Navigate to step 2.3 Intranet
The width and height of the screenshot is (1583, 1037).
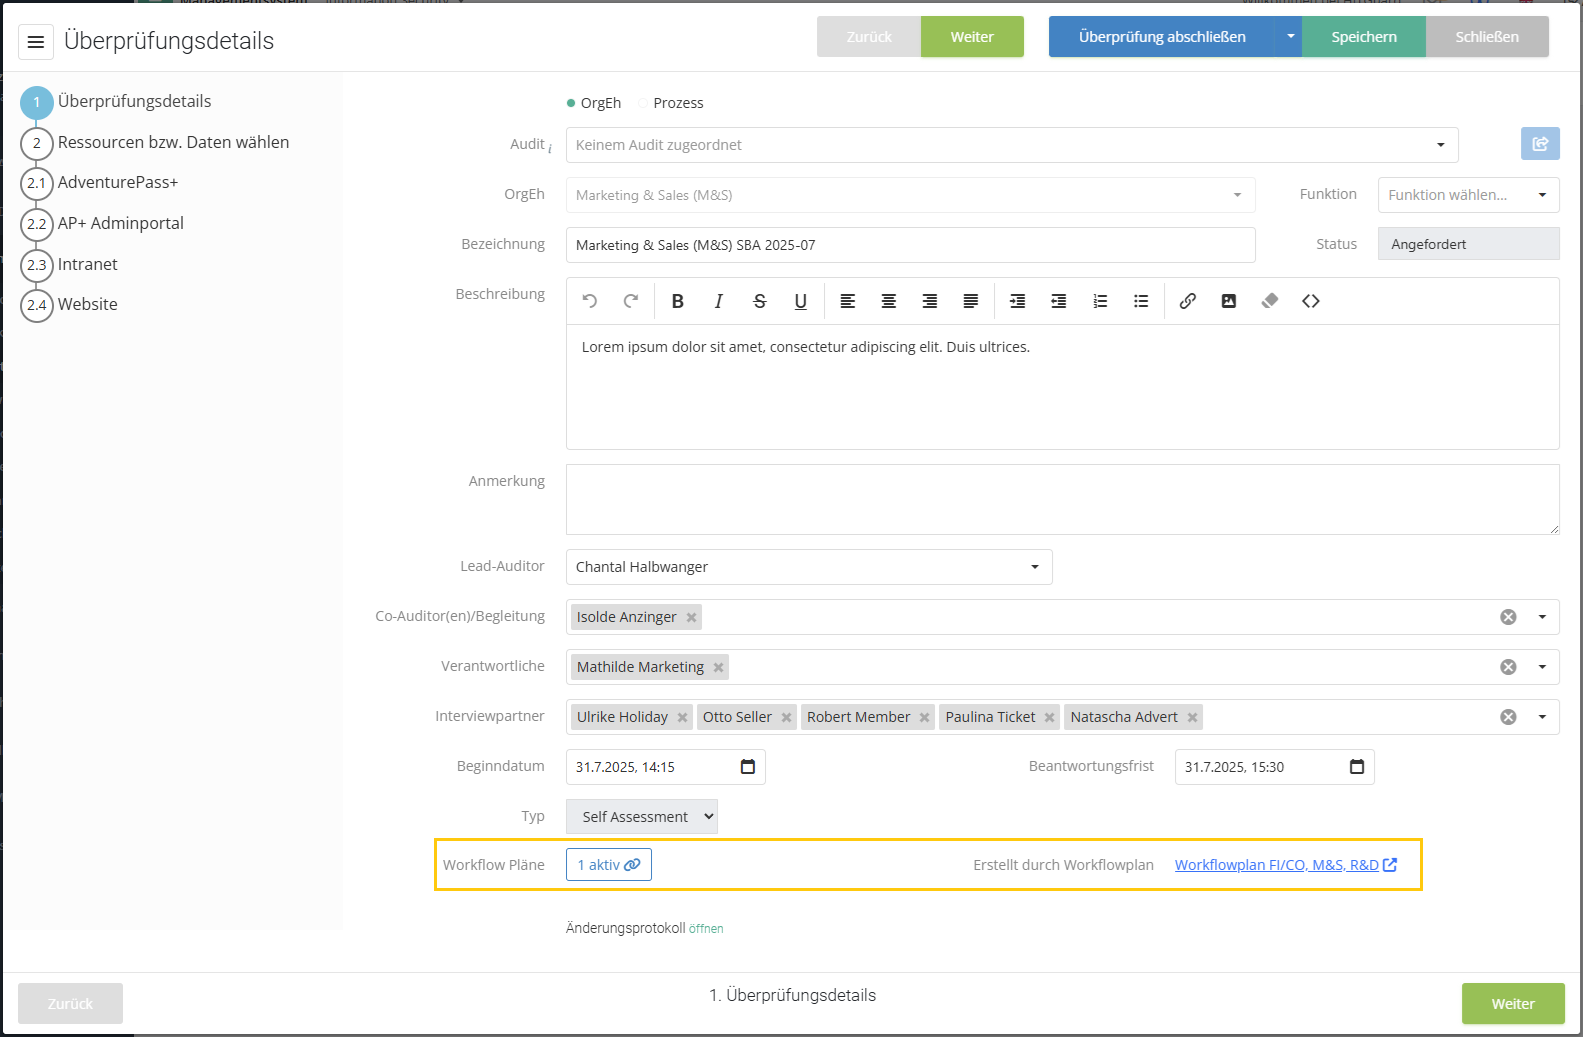tap(87, 265)
